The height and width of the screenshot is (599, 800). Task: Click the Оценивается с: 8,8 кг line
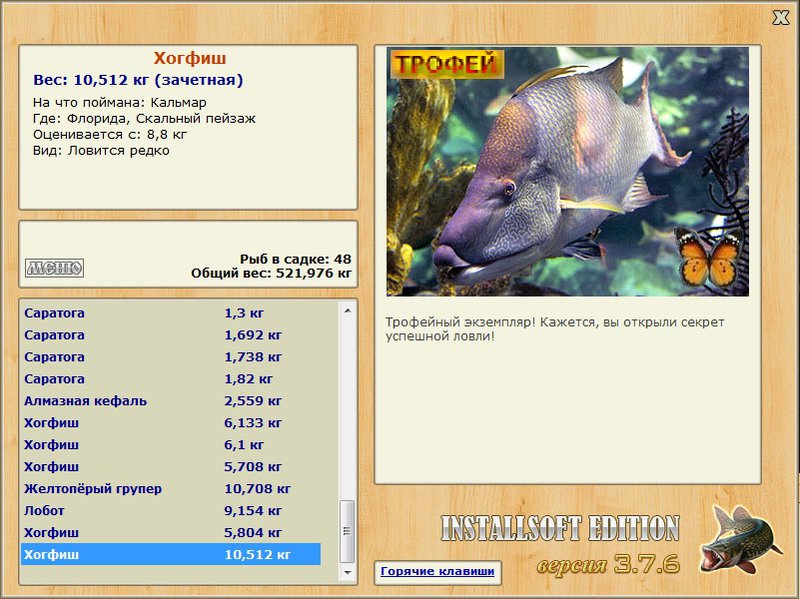pos(110,135)
